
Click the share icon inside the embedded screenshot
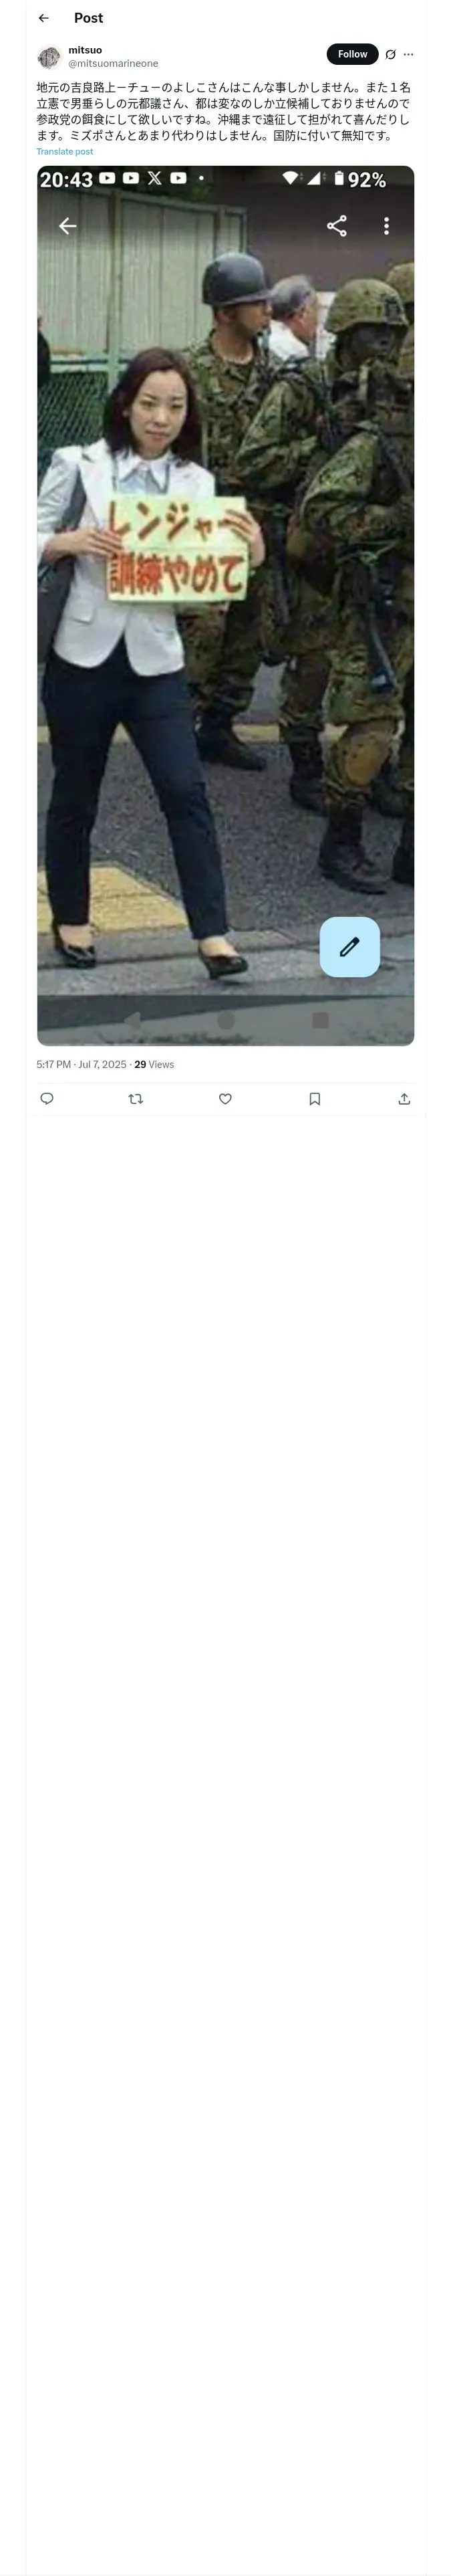[x=337, y=226]
